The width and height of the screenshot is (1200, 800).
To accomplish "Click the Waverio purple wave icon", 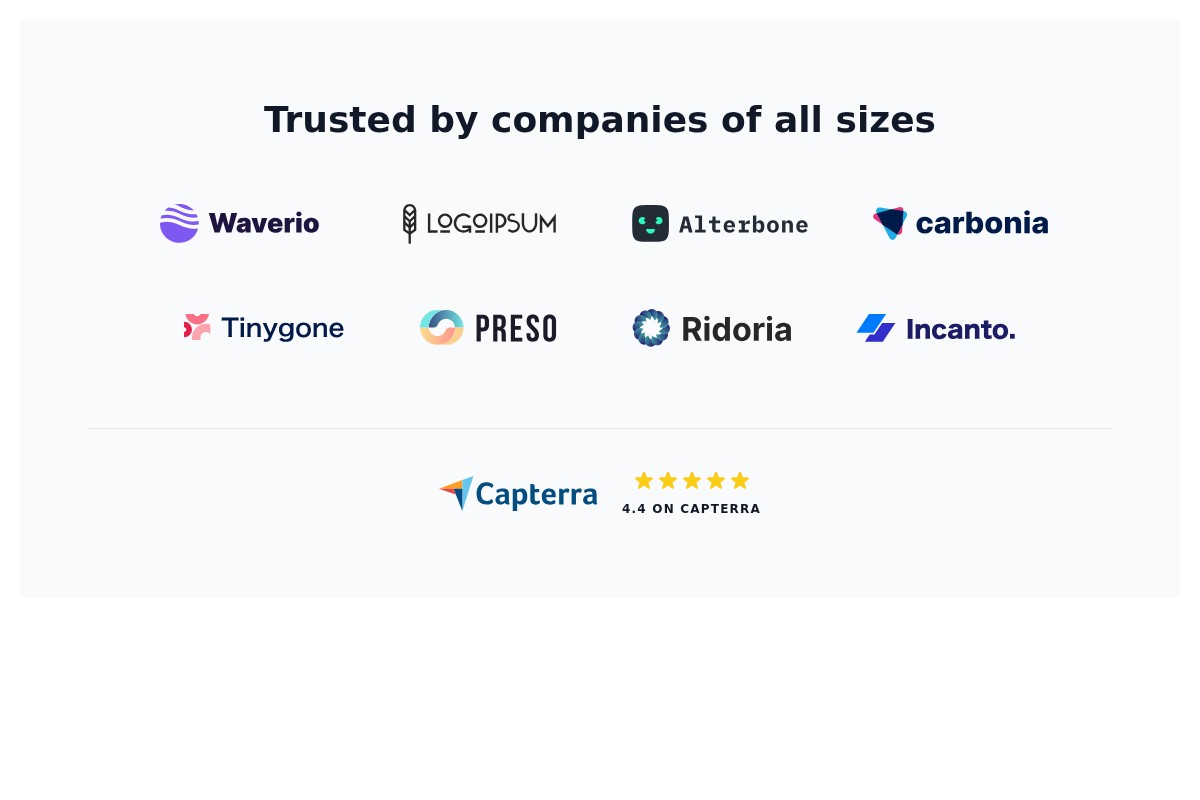I will pyautogui.click(x=179, y=223).
